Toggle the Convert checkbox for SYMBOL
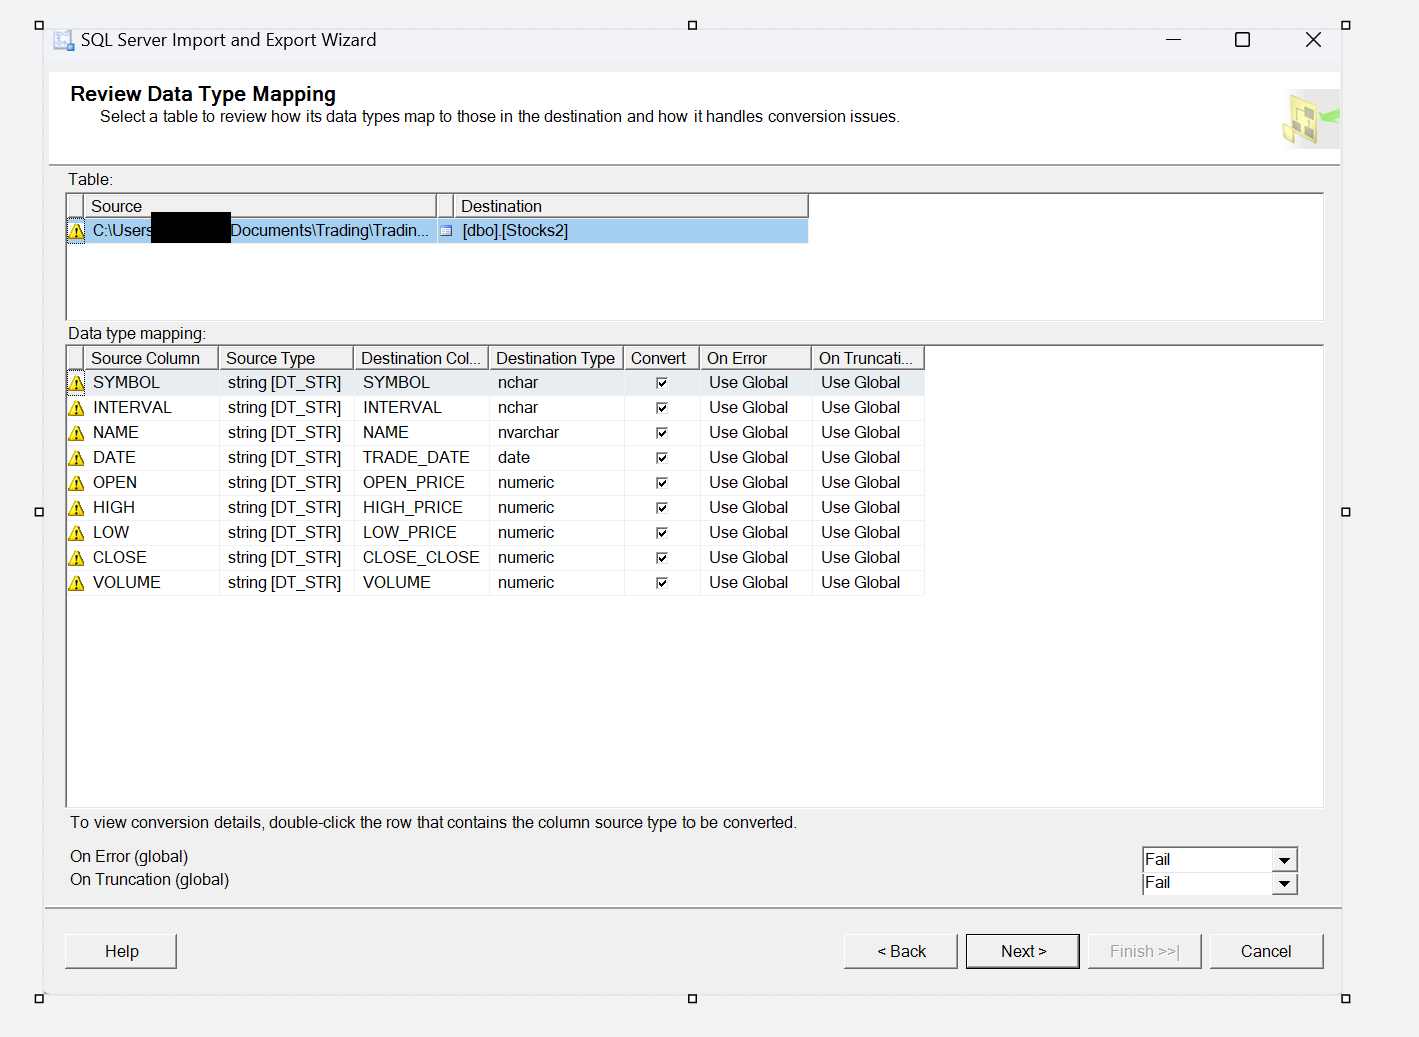 [662, 383]
